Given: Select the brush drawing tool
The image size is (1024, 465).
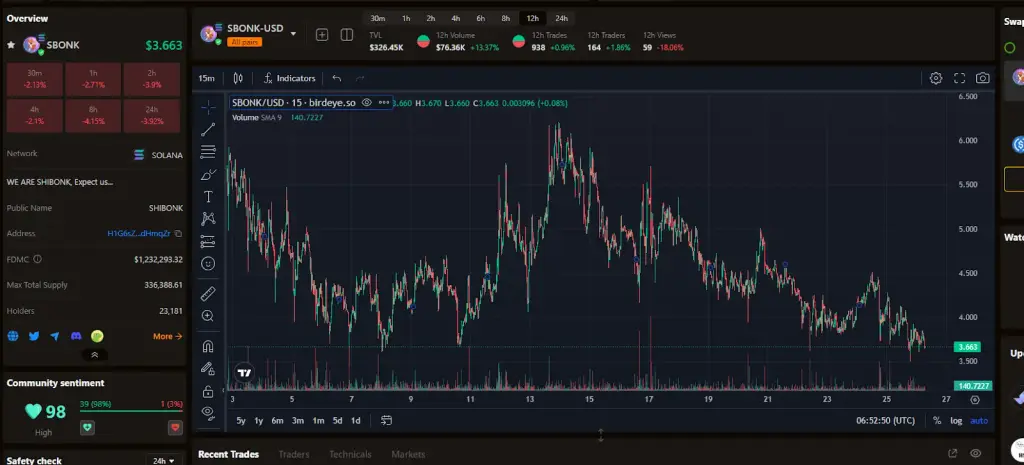Looking at the screenshot, I should point(208,174).
